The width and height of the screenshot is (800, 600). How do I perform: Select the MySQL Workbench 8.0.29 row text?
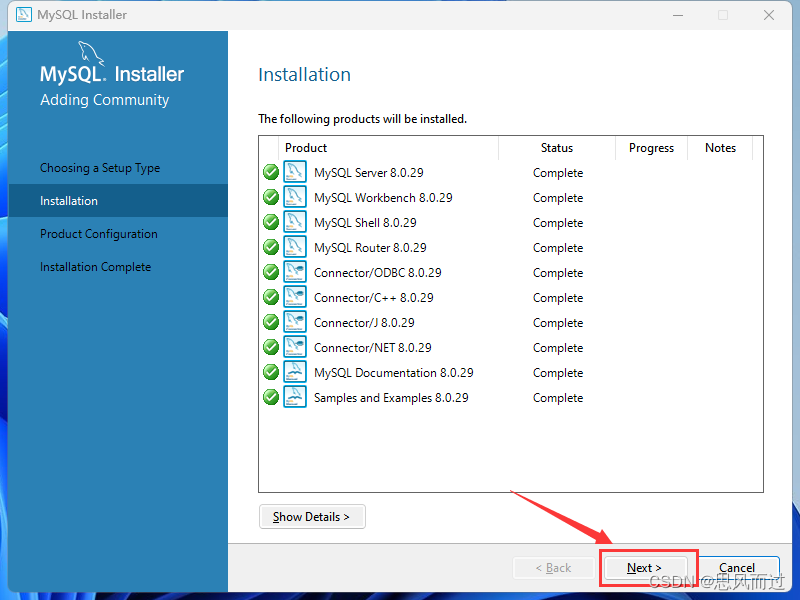click(383, 198)
